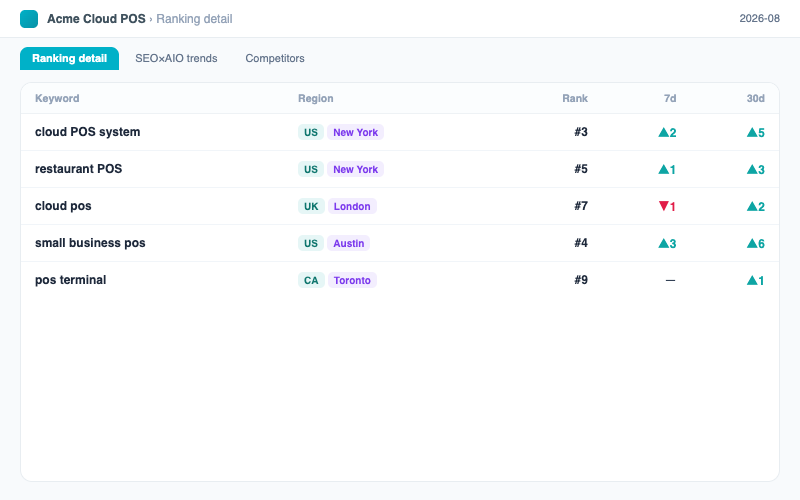Select the small business pos keyword

click(x=90, y=243)
